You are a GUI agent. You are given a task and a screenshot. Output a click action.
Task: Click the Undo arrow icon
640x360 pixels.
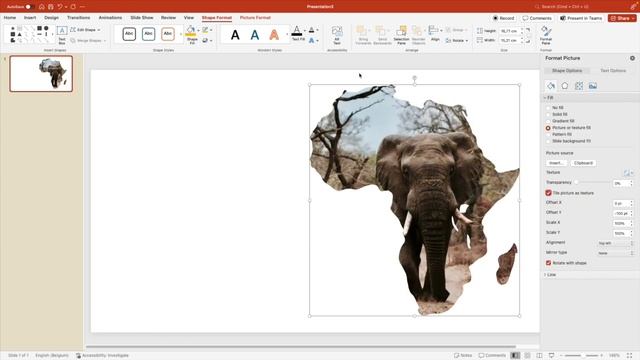pos(60,7)
